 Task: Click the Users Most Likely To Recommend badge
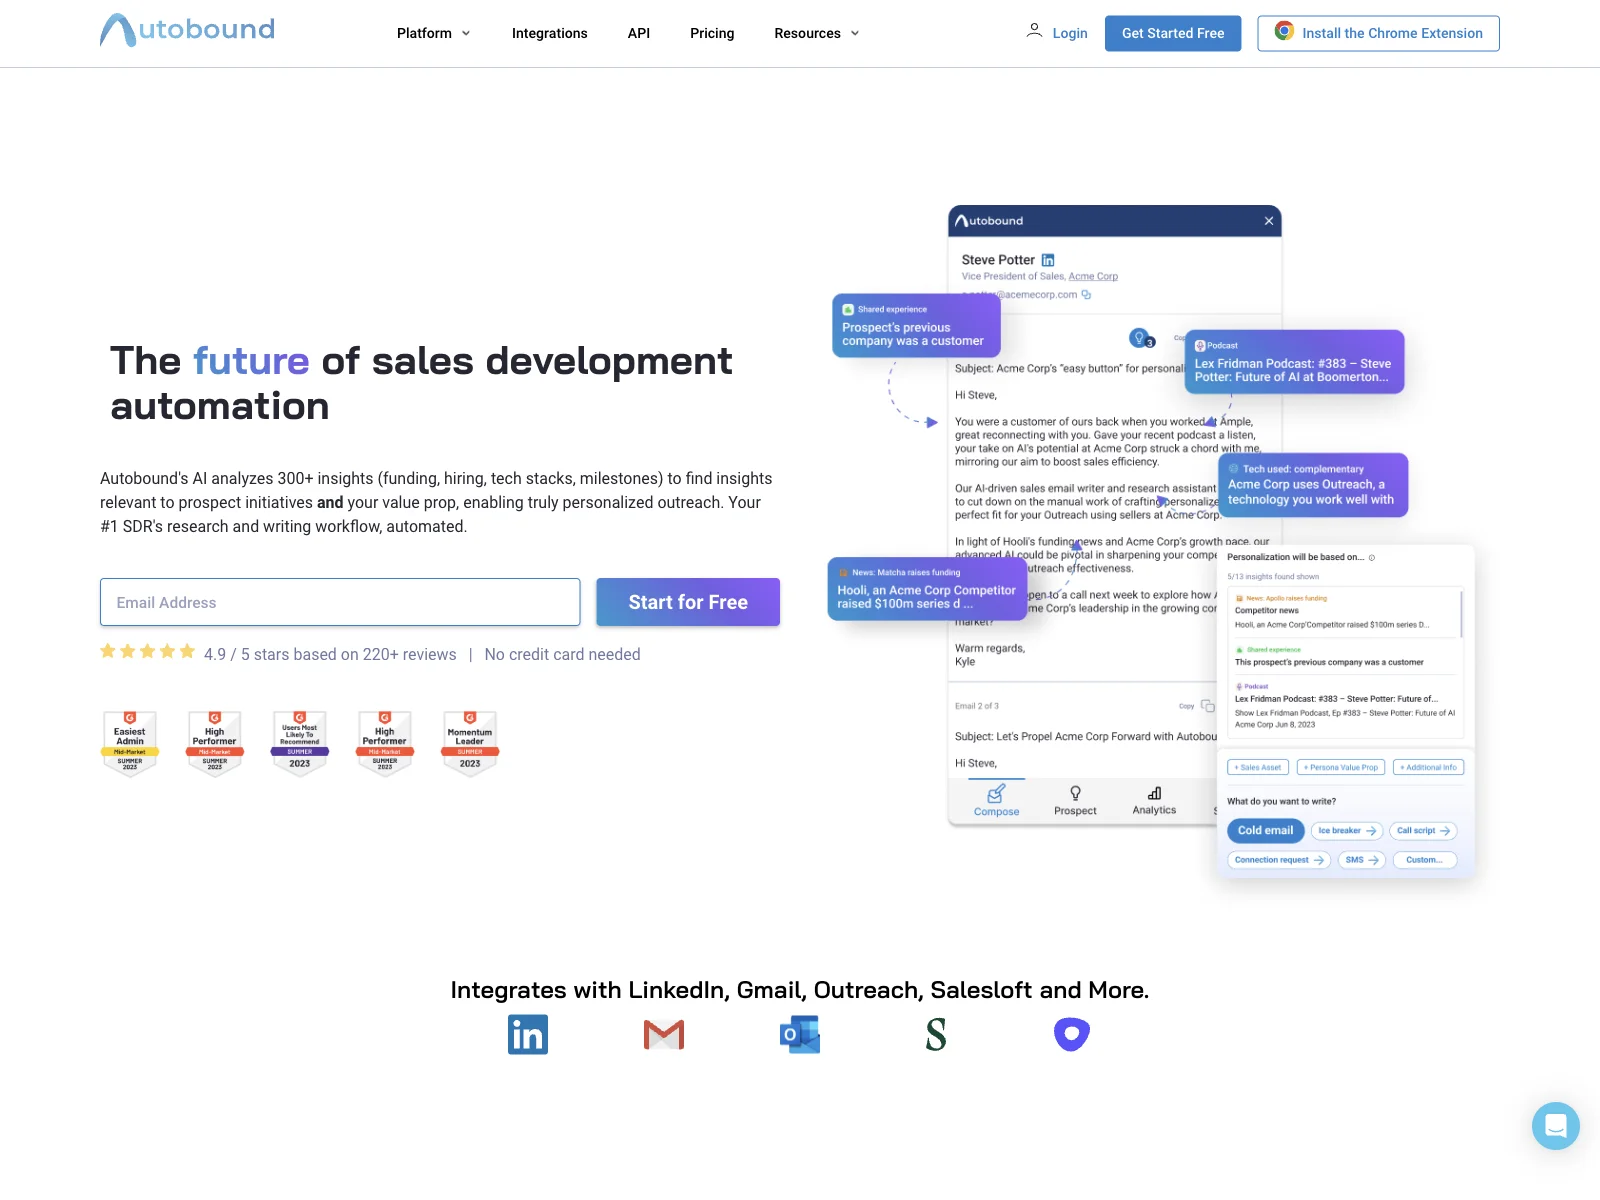tap(300, 743)
